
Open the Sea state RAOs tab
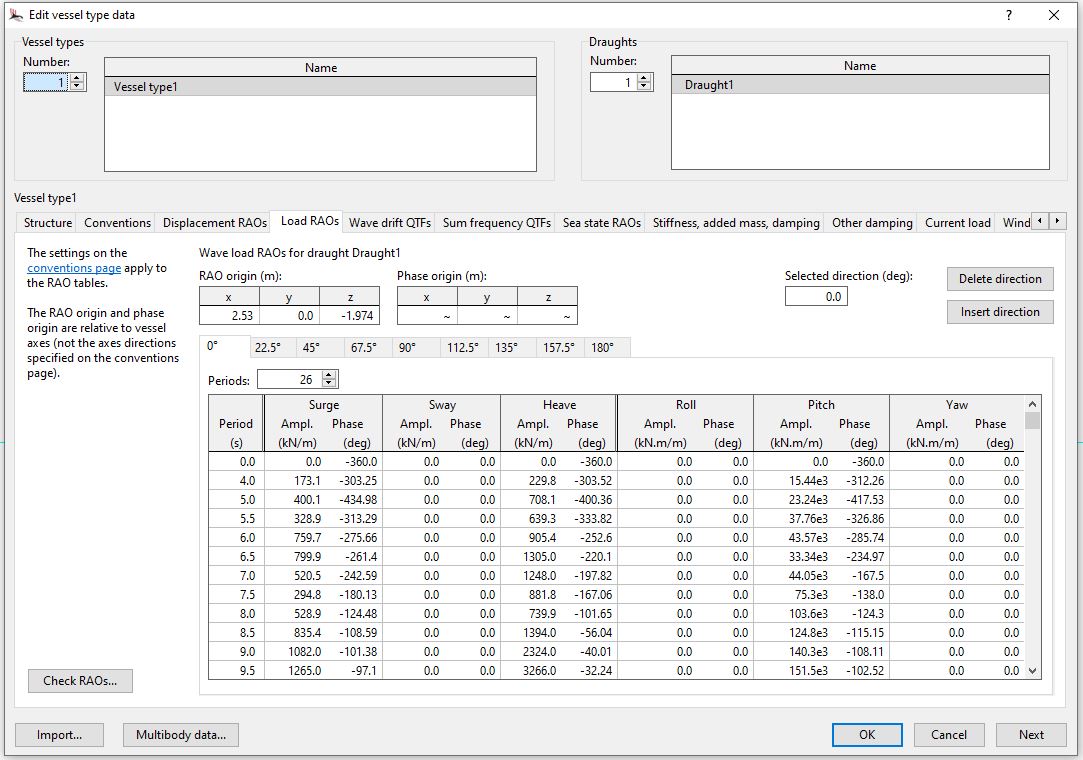602,222
